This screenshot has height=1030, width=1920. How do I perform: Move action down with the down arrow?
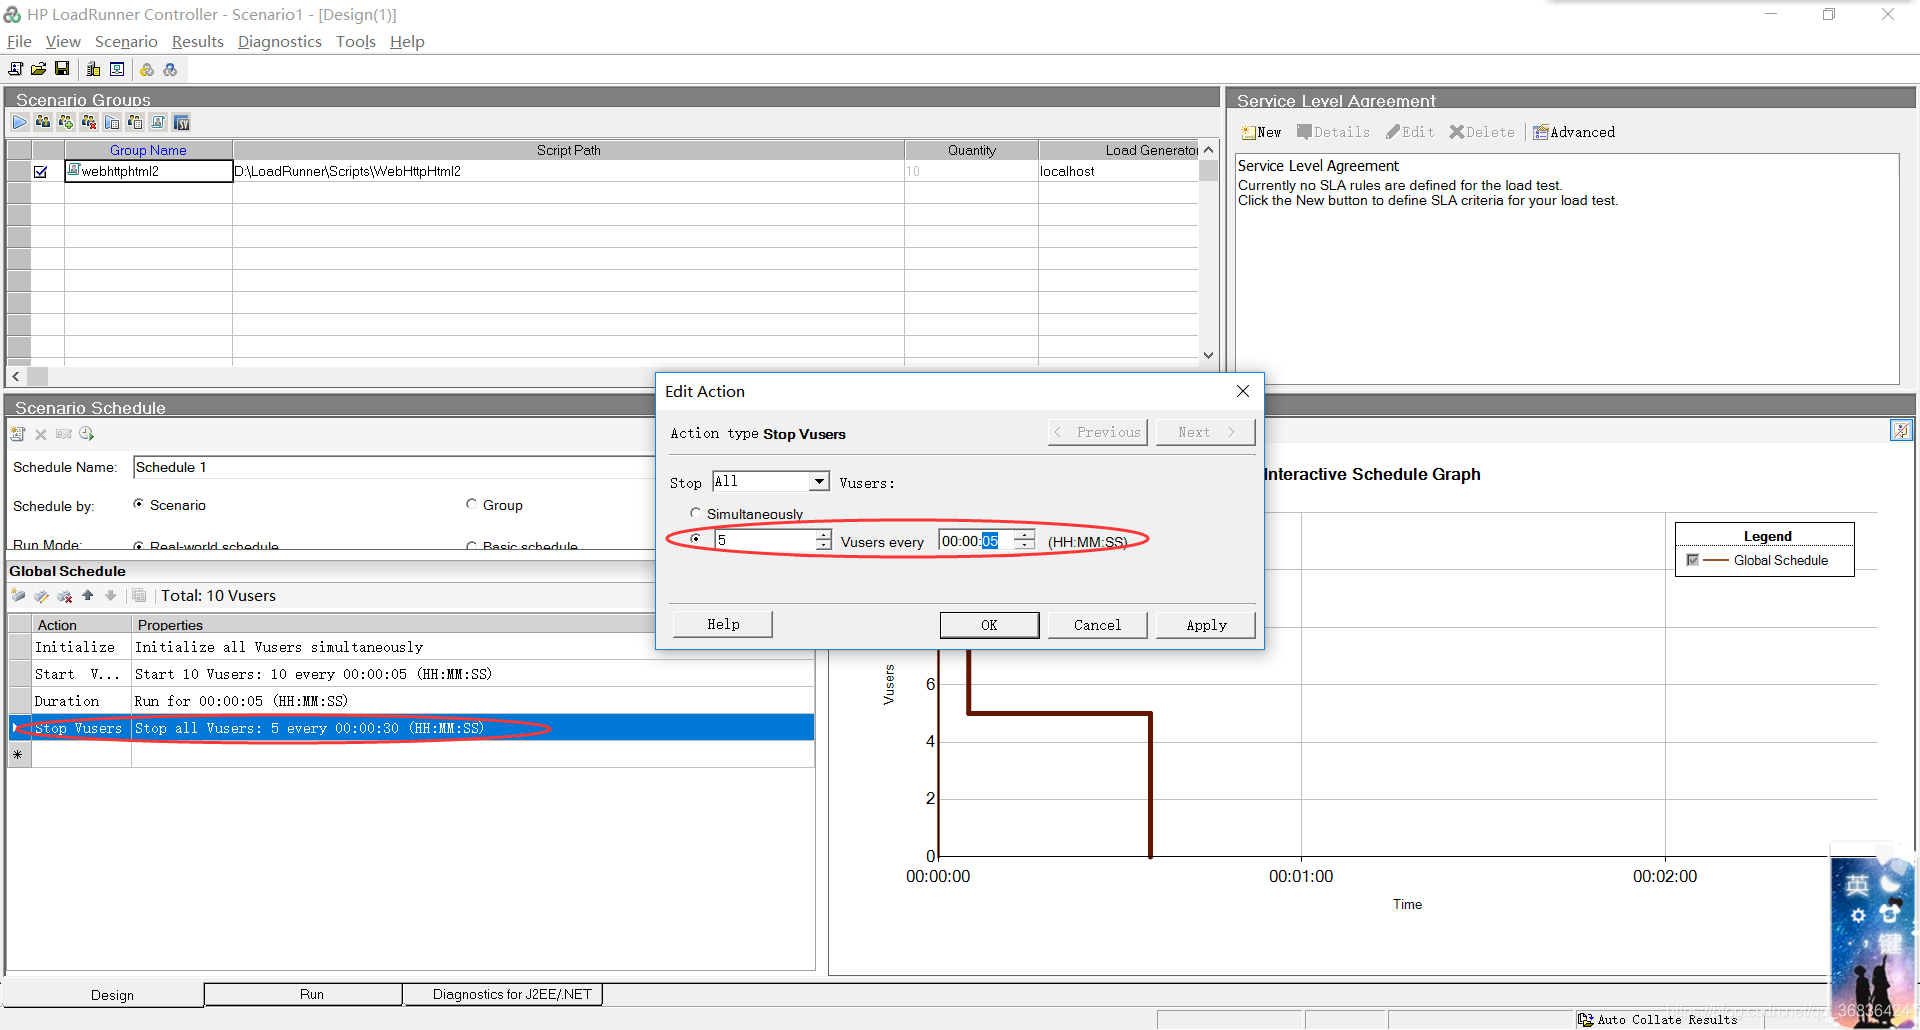pos(111,595)
